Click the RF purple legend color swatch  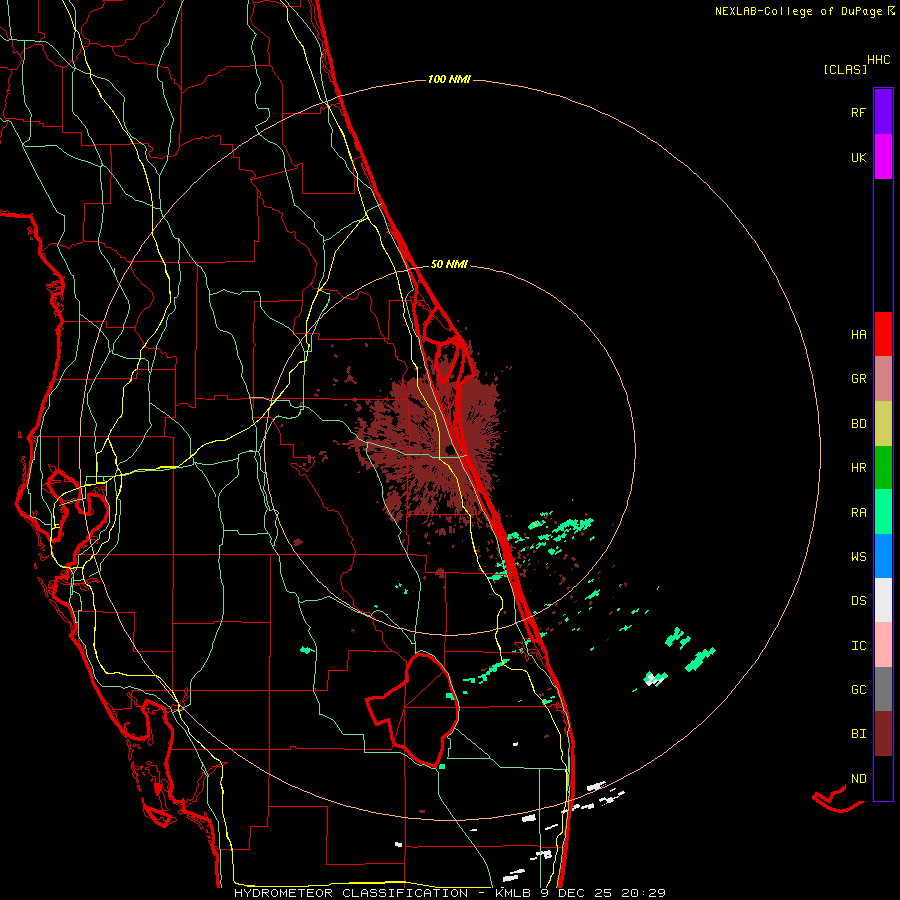coord(883,111)
